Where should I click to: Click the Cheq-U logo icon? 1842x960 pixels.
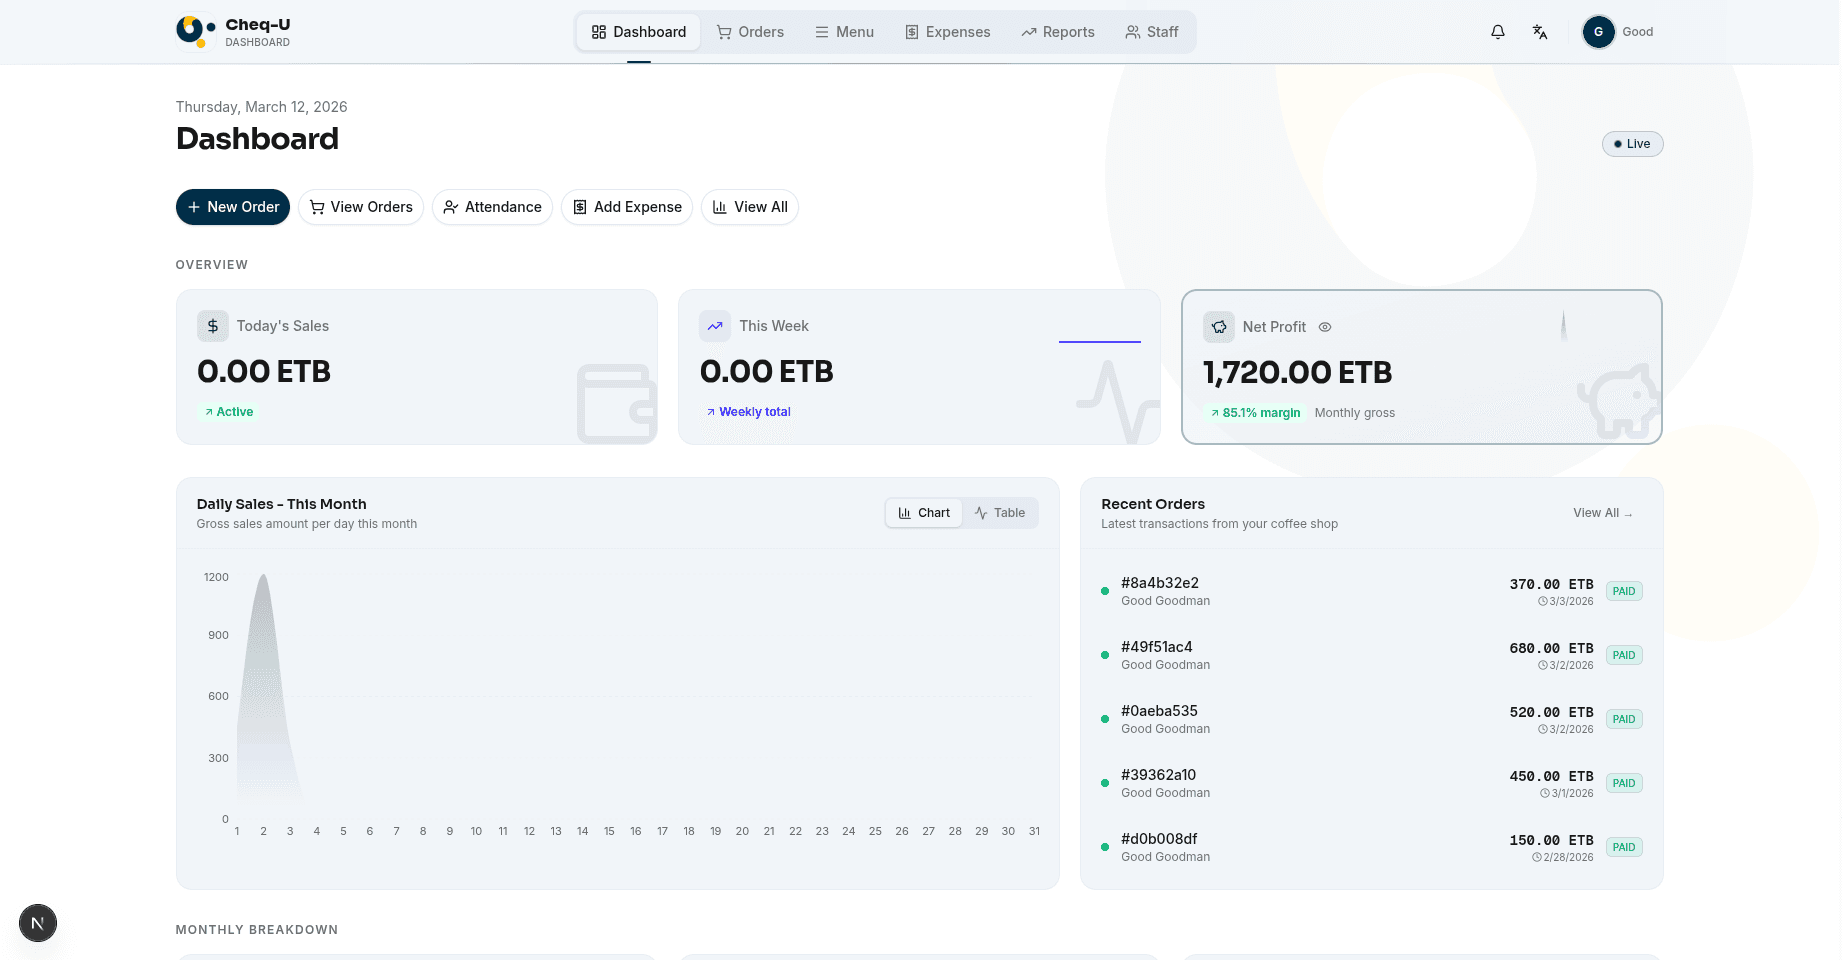[x=196, y=31]
